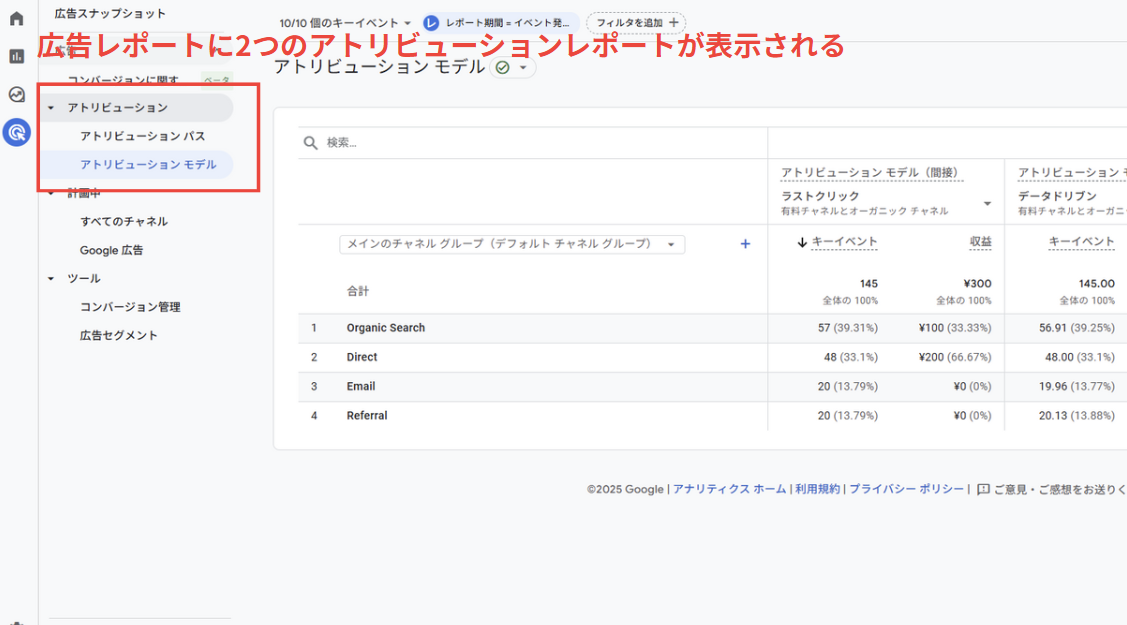Click the green check status icon

503,68
